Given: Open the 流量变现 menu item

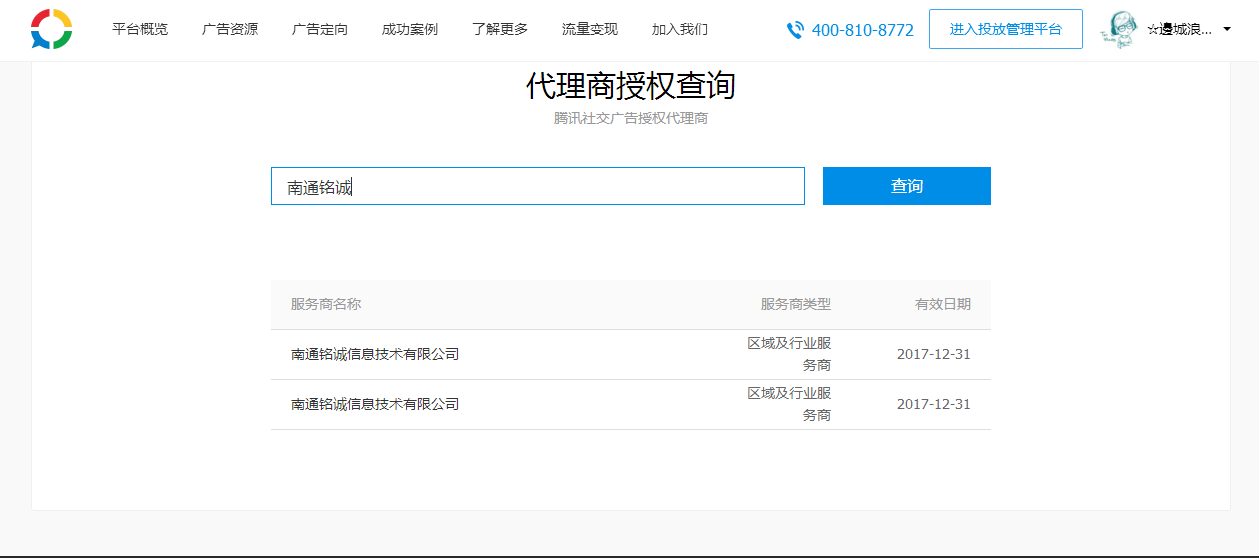Looking at the screenshot, I should (590, 29).
